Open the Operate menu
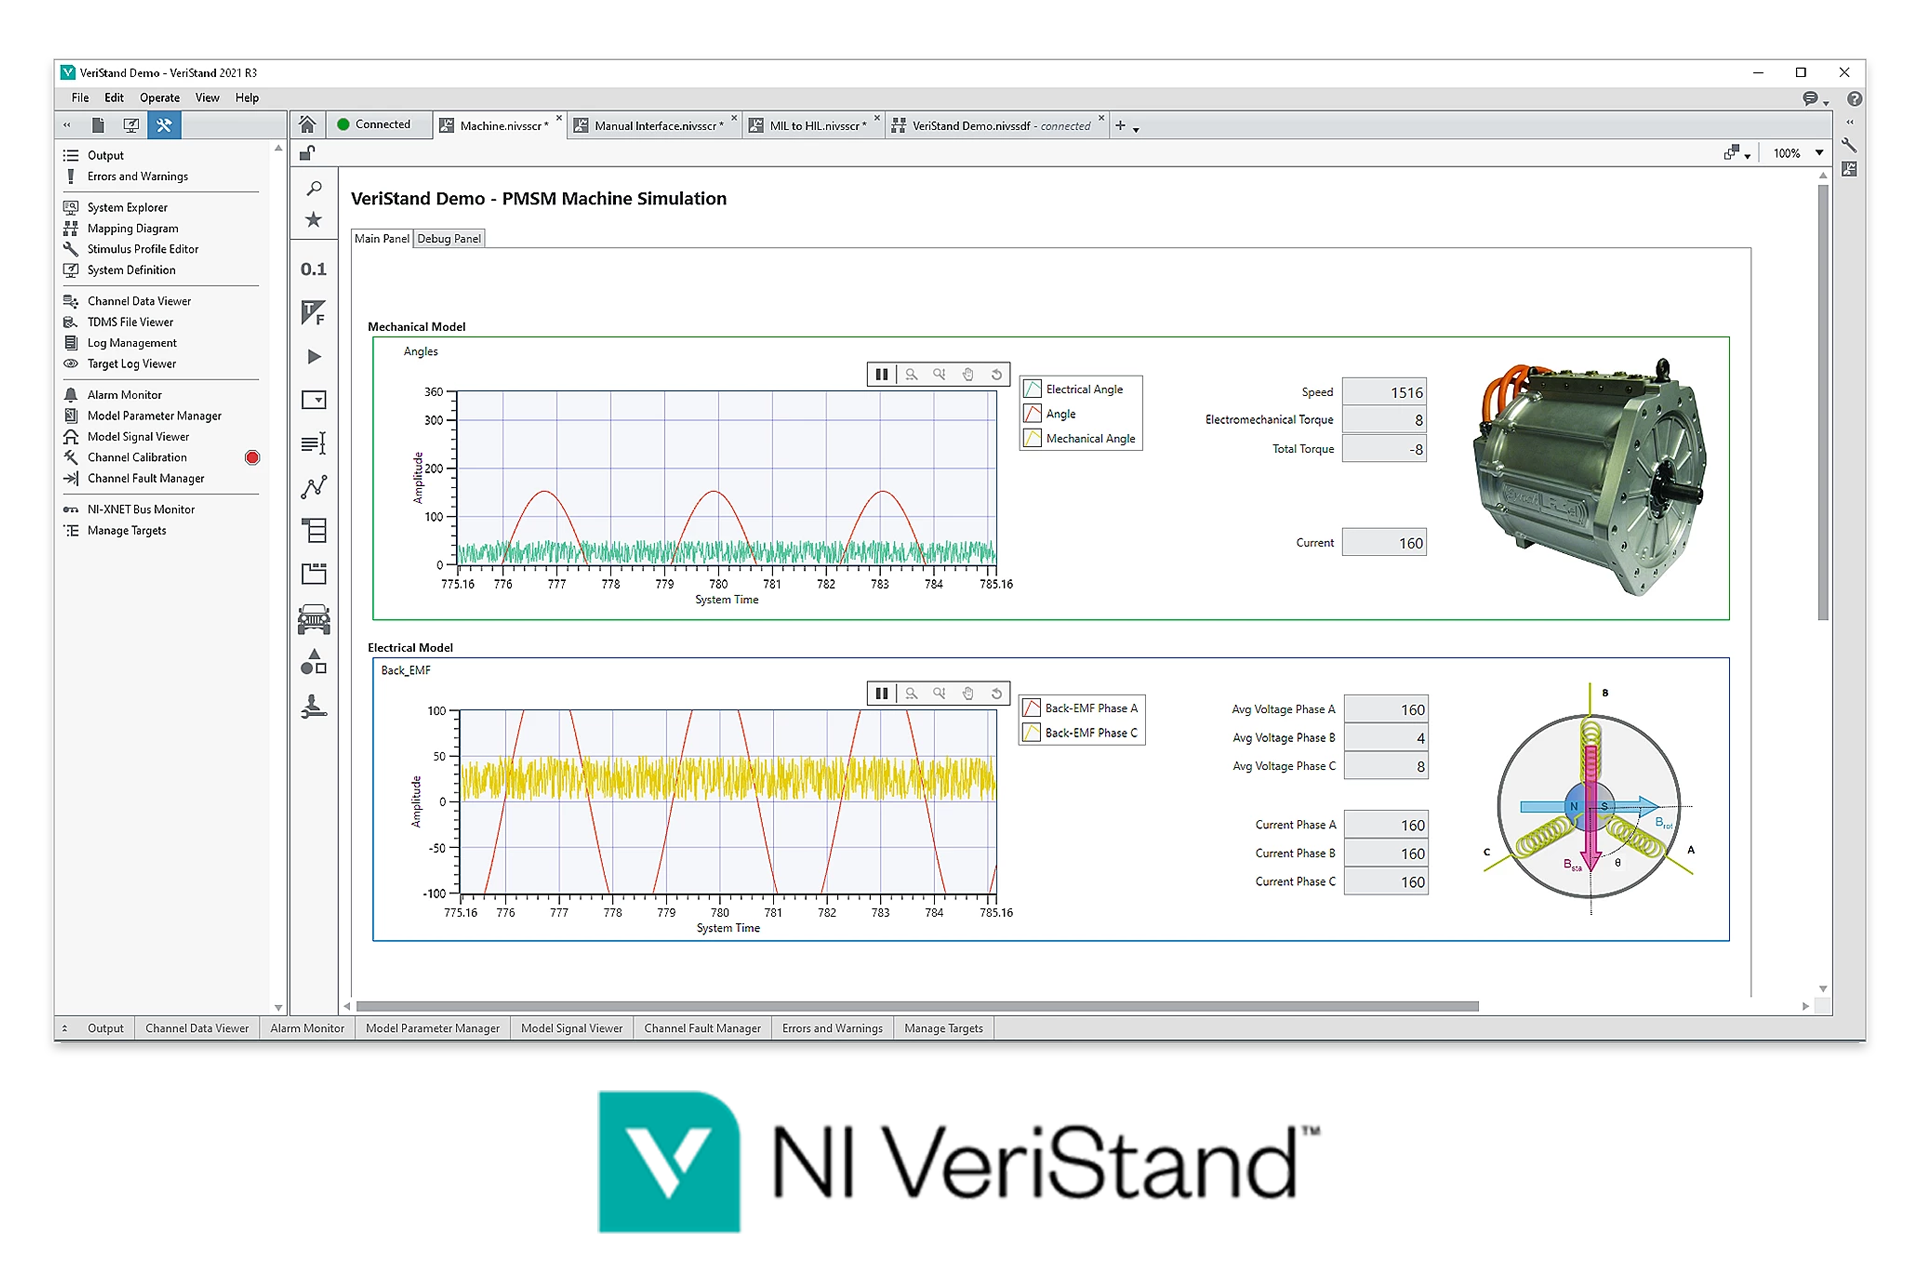The width and height of the screenshot is (1920, 1280). [x=160, y=98]
